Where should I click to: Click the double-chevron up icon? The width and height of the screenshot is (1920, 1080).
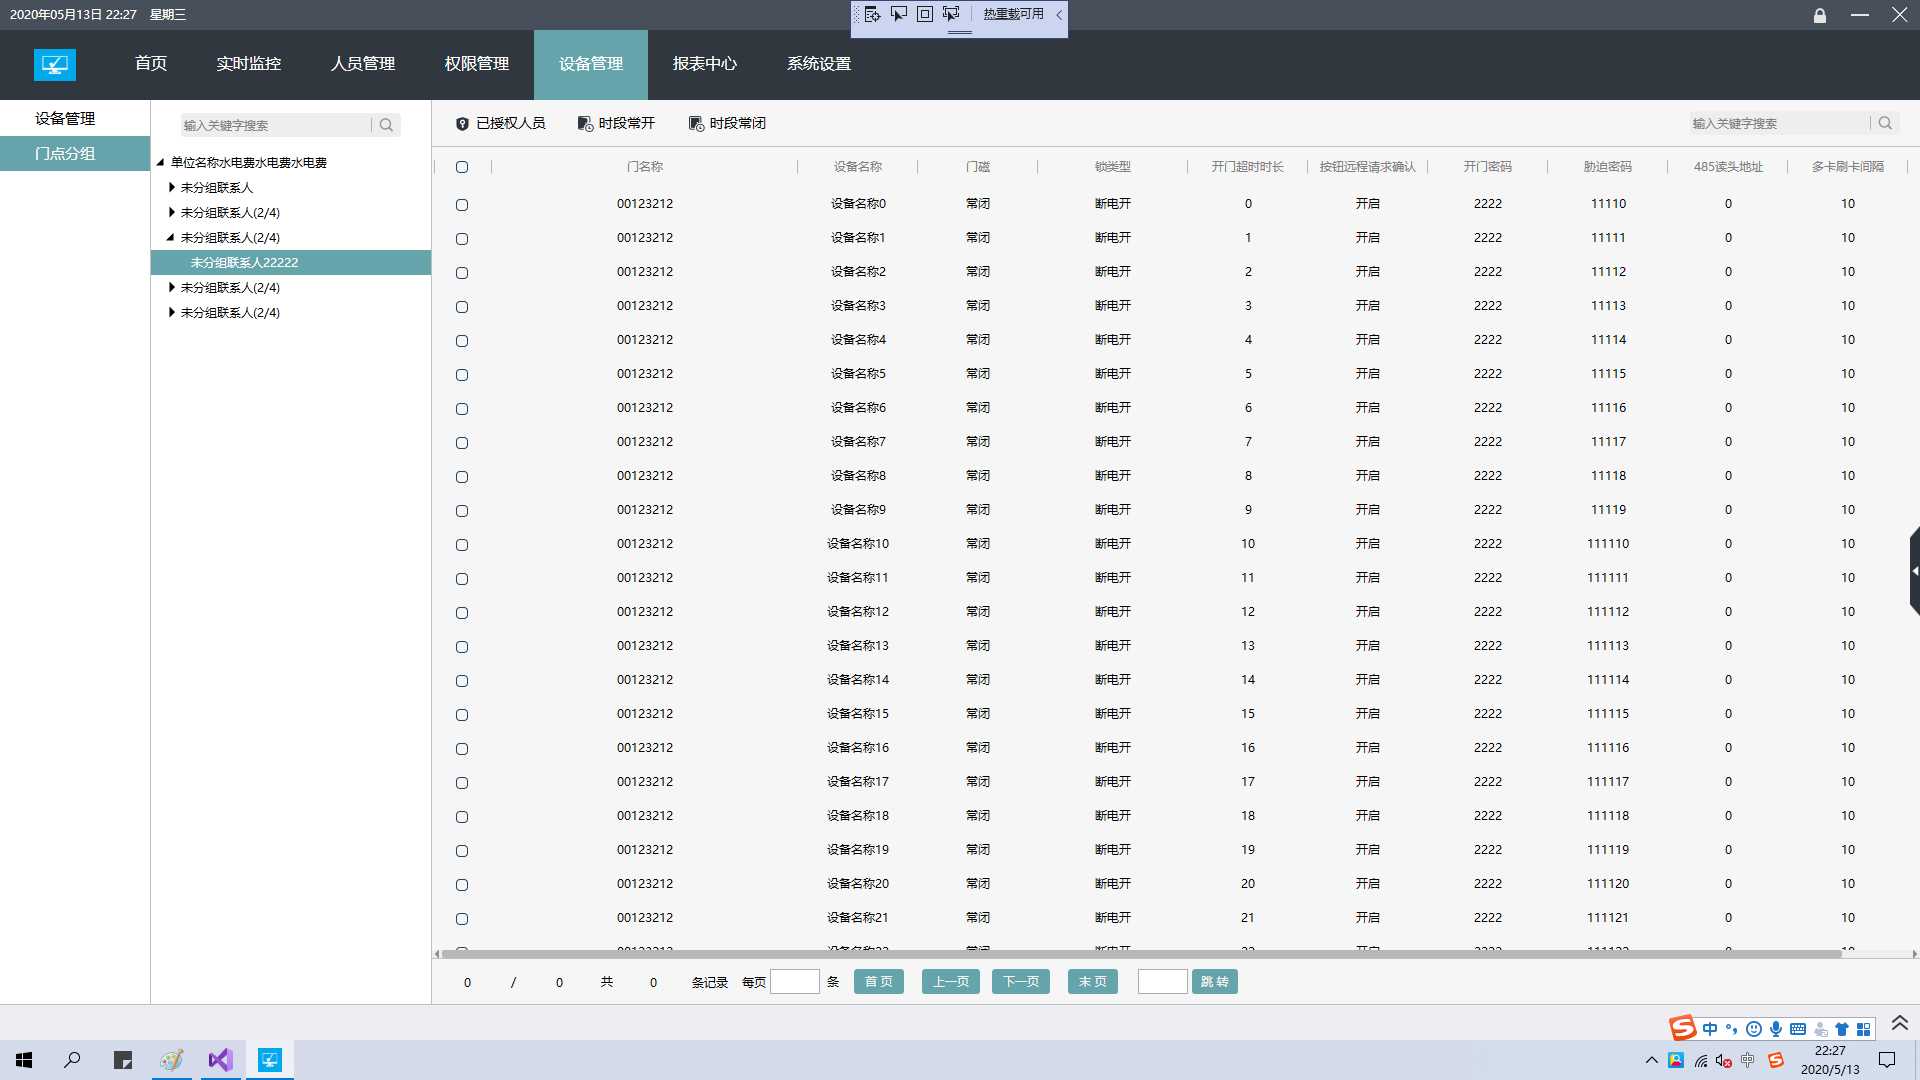1900,1023
